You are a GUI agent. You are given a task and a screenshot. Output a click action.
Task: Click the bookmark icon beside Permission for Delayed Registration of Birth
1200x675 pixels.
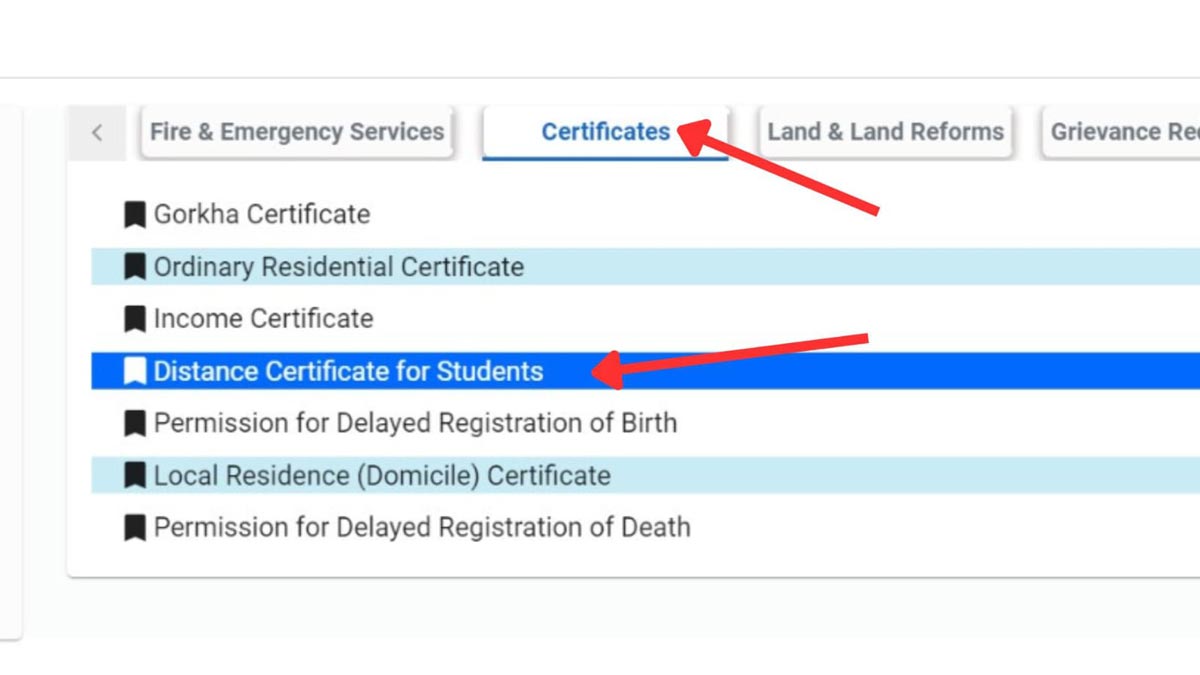pyautogui.click(x=134, y=422)
